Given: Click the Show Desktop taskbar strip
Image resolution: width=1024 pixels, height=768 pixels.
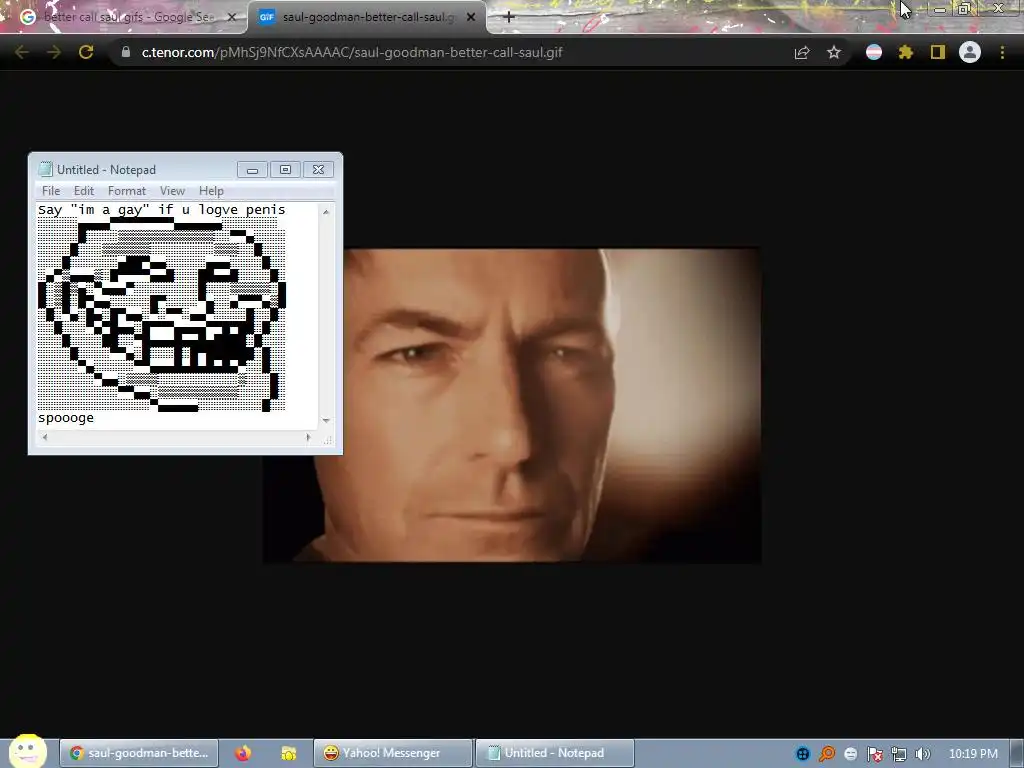Looking at the screenshot, I should [x=1017, y=754].
